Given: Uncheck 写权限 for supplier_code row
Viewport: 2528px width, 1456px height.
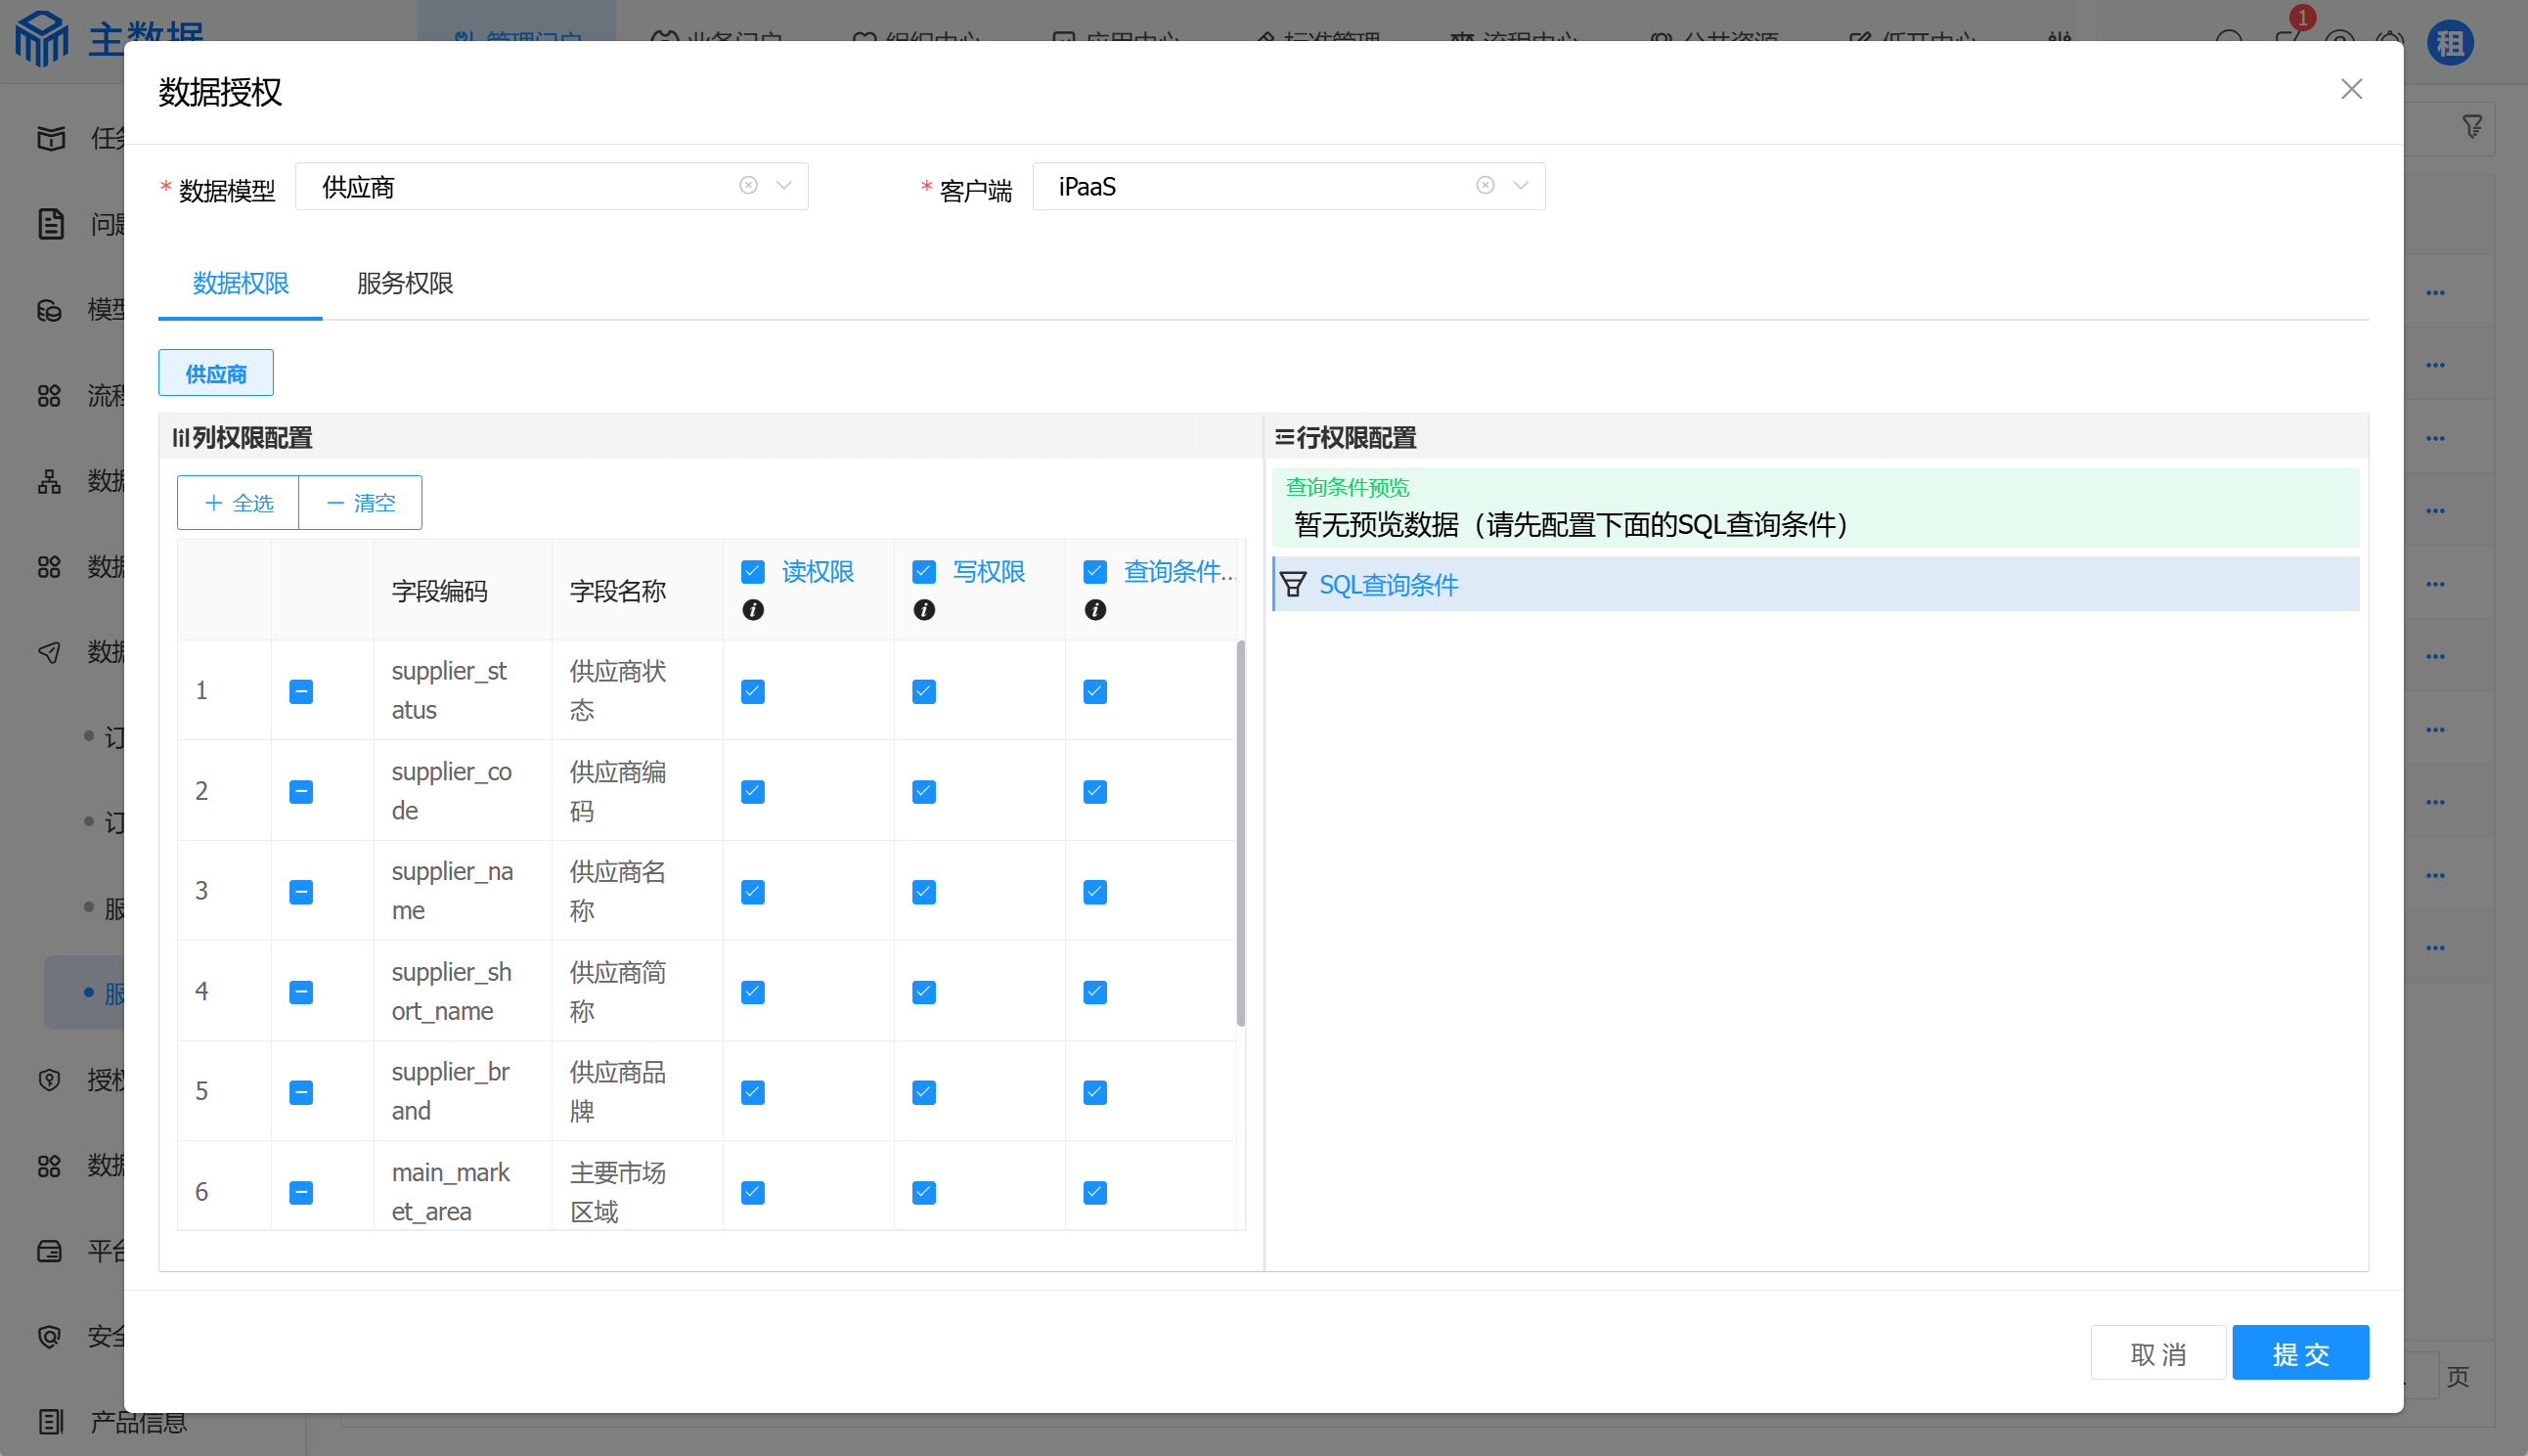Looking at the screenshot, I should click(924, 792).
